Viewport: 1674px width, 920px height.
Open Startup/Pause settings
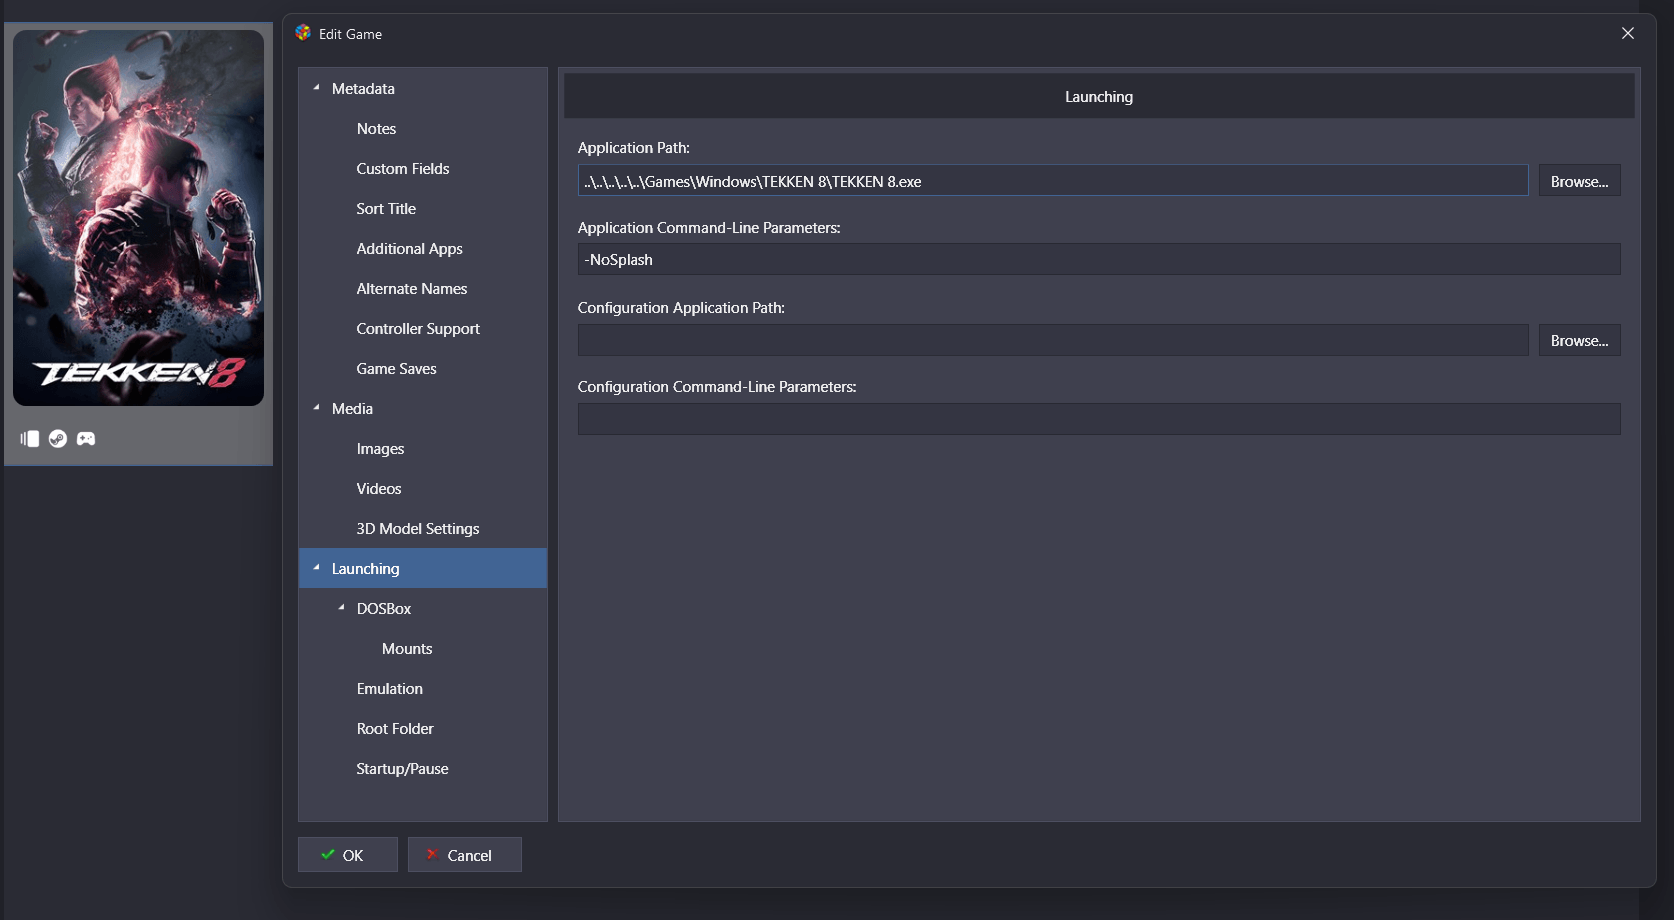click(402, 769)
